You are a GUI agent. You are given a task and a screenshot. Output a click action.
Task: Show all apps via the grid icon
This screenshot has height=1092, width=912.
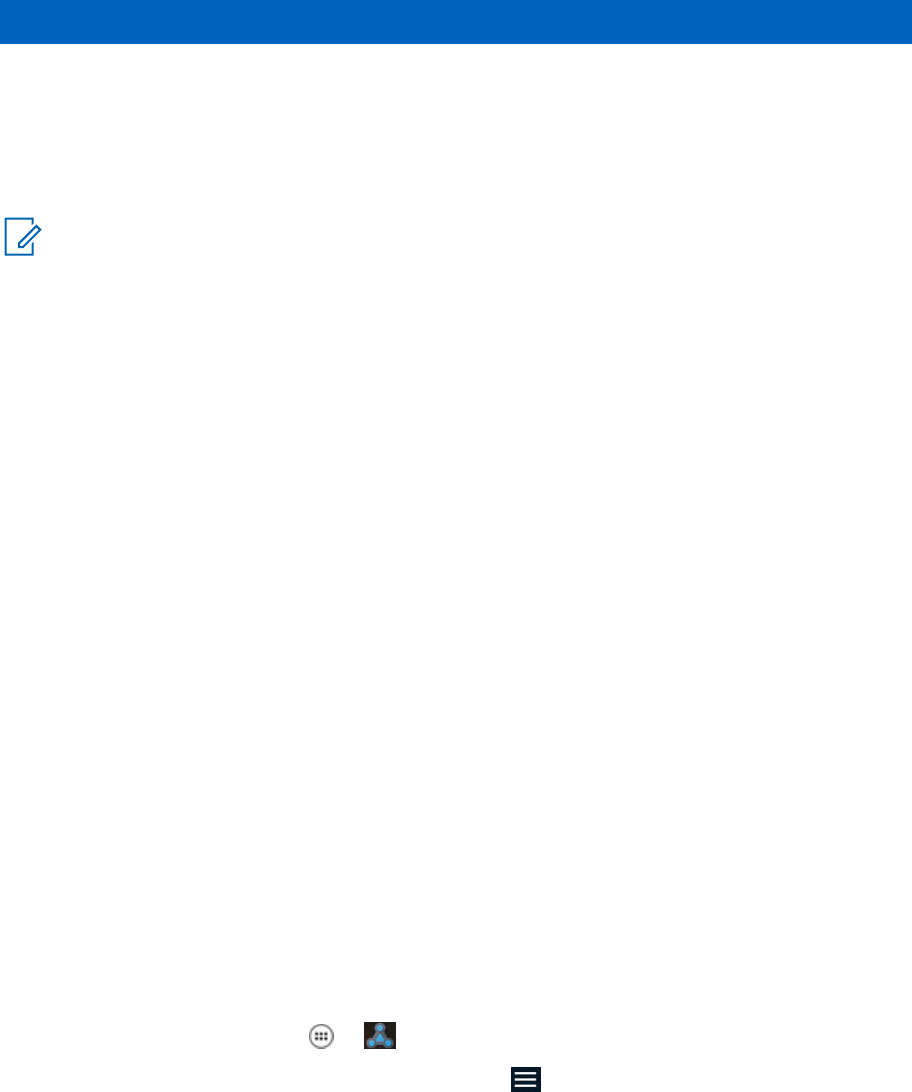(x=321, y=1036)
